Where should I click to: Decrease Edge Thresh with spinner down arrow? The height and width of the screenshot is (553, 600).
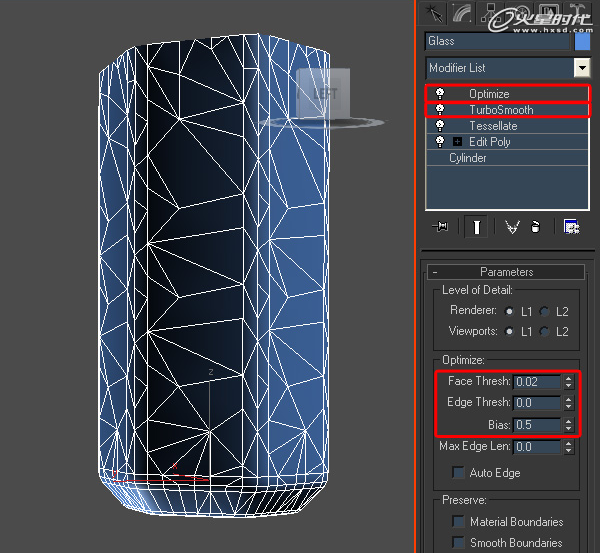click(569, 406)
